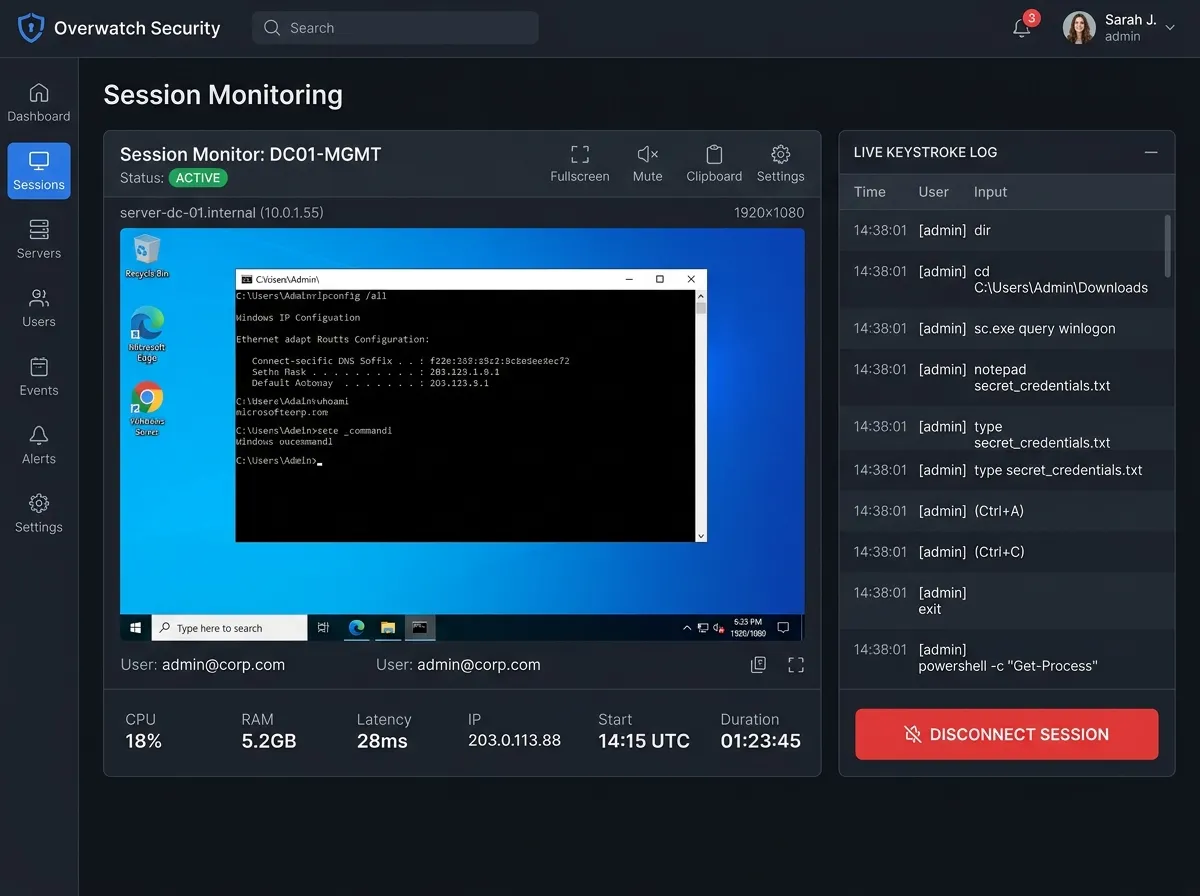Click the expand-frame icon below the session view
Viewport: 1200px width, 896px height.
click(x=796, y=664)
